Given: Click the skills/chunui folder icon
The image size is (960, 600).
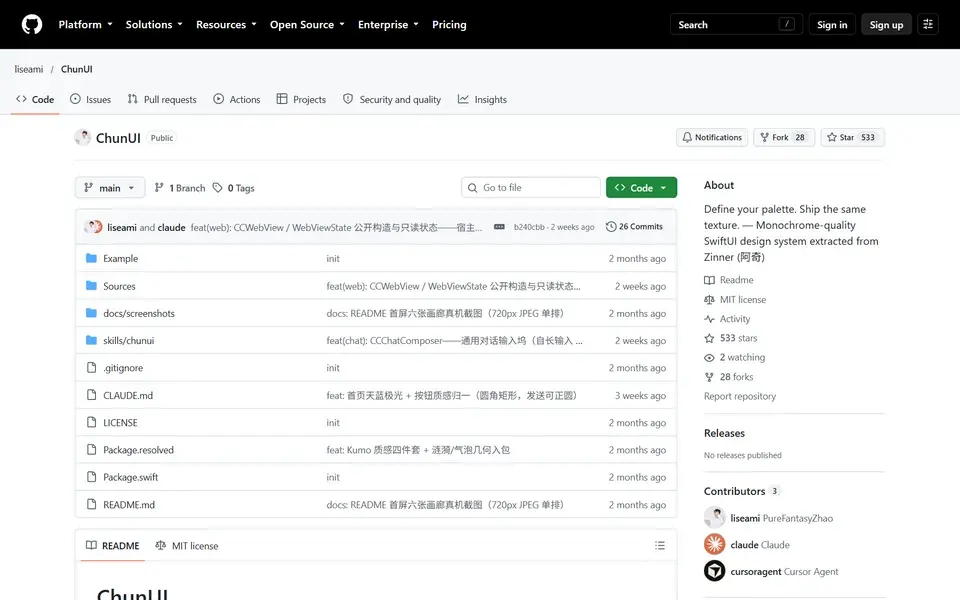Looking at the screenshot, I should click(x=91, y=340).
